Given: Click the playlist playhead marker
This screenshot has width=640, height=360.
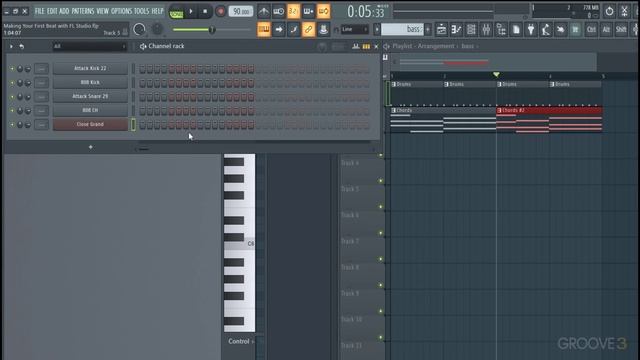Looking at the screenshot, I should click(x=496, y=74).
